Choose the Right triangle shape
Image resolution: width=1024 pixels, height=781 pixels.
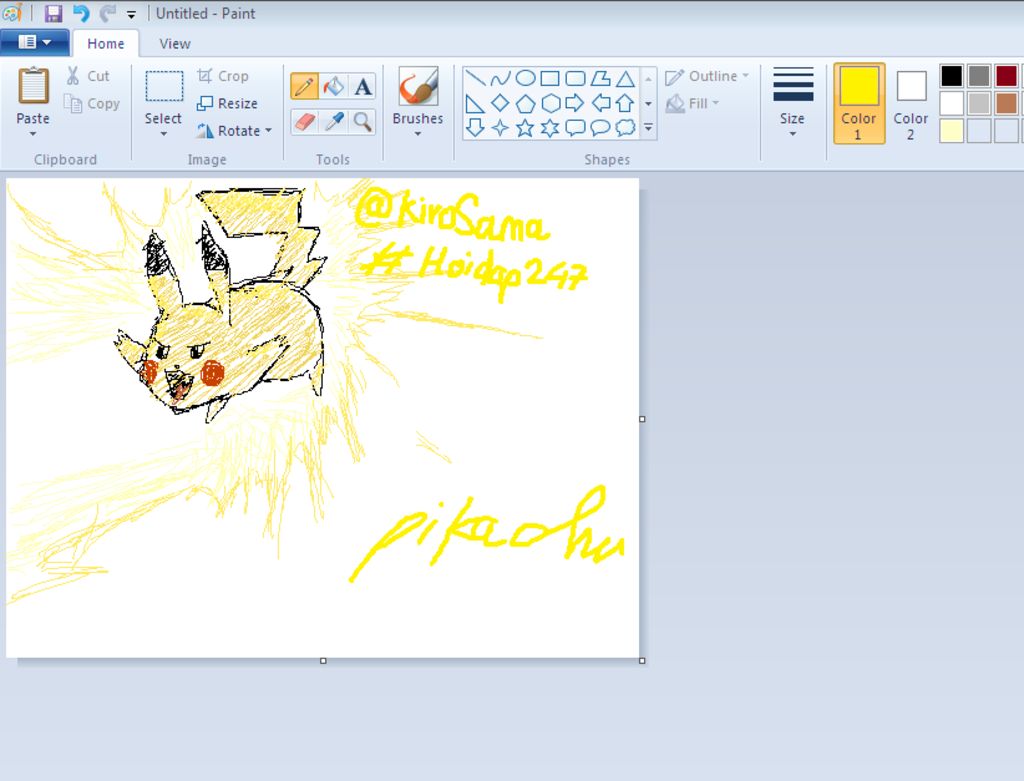coord(475,103)
